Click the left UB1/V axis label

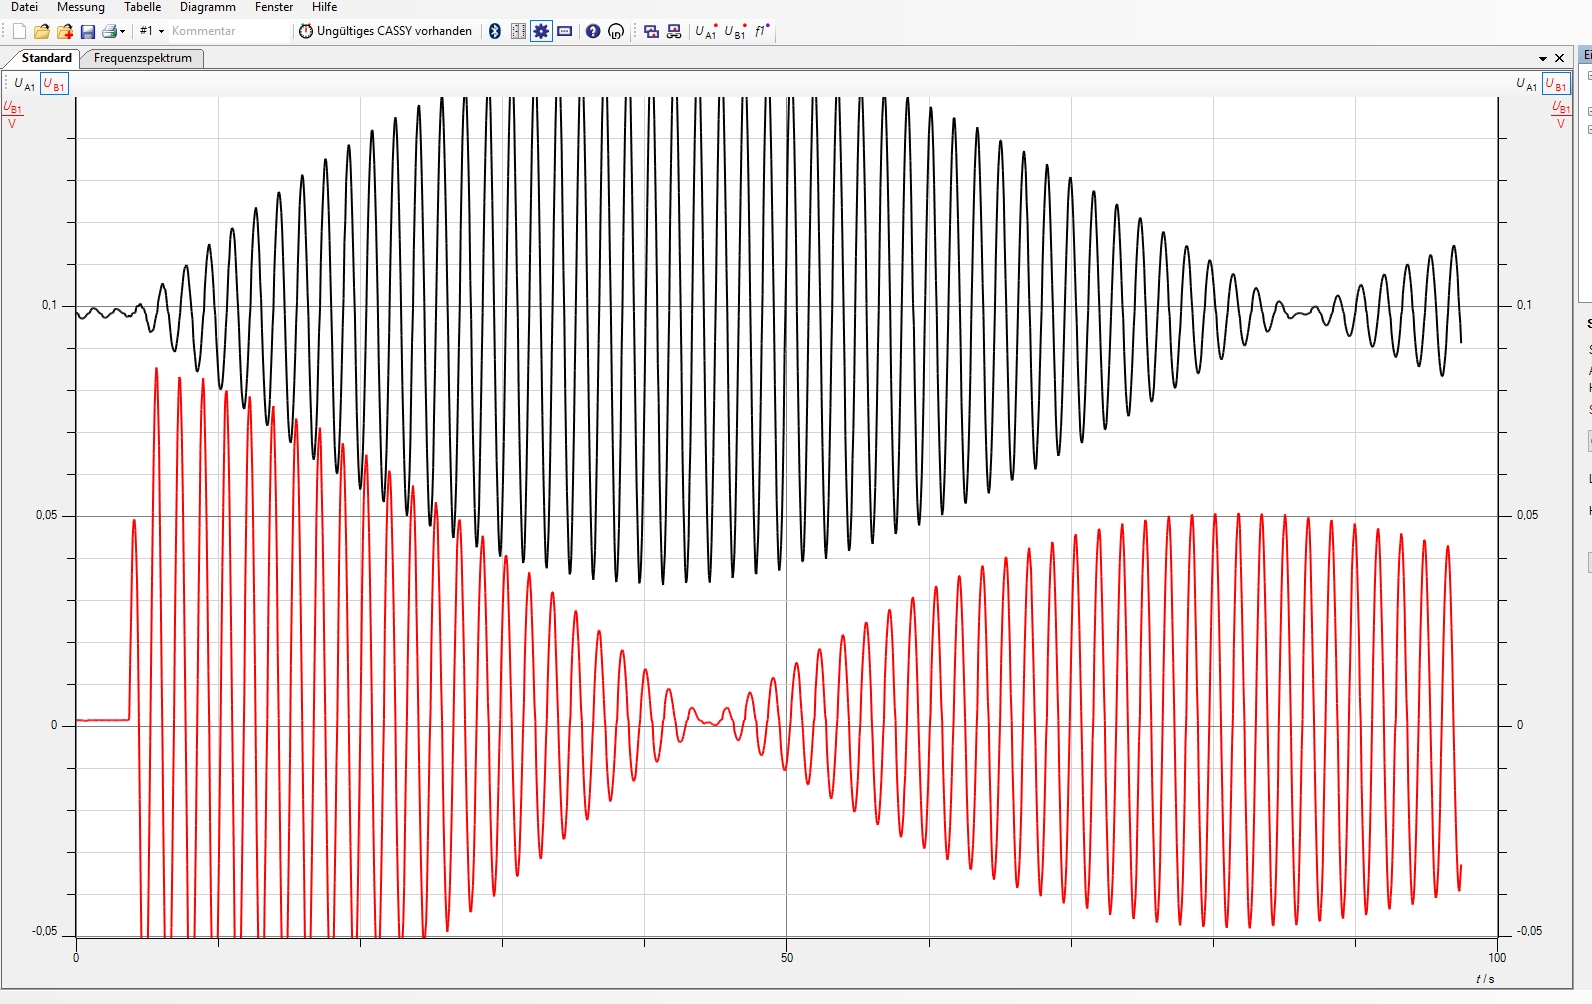pyautogui.click(x=12, y=115)
